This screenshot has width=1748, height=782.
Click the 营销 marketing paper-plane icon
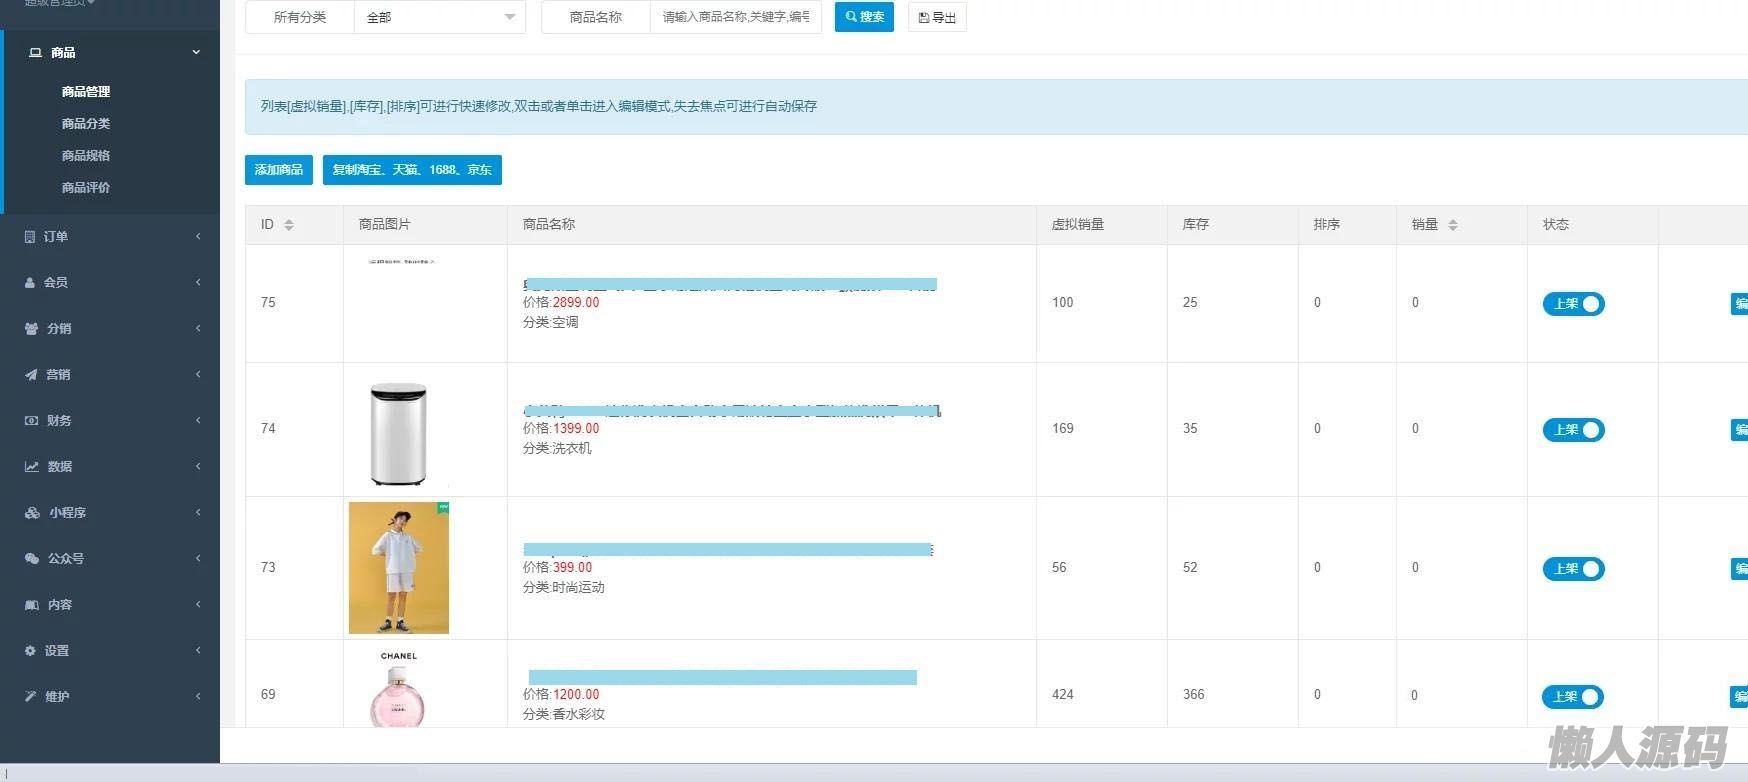pyautogui.click(x=31, y=375)
